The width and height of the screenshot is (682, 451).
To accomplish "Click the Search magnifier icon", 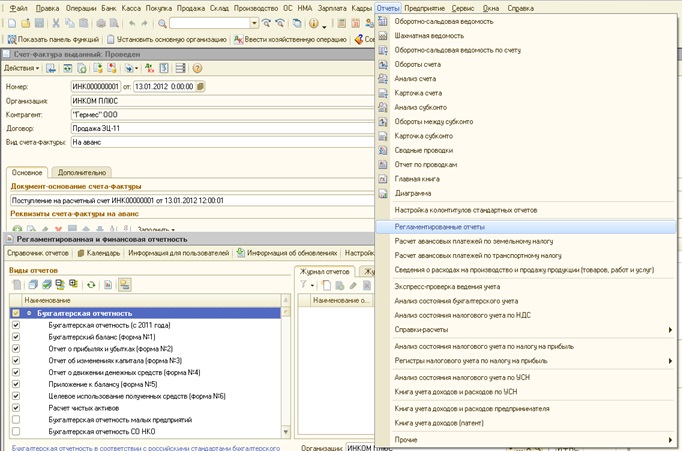I will pyautogui.click(x=162, y=23).
